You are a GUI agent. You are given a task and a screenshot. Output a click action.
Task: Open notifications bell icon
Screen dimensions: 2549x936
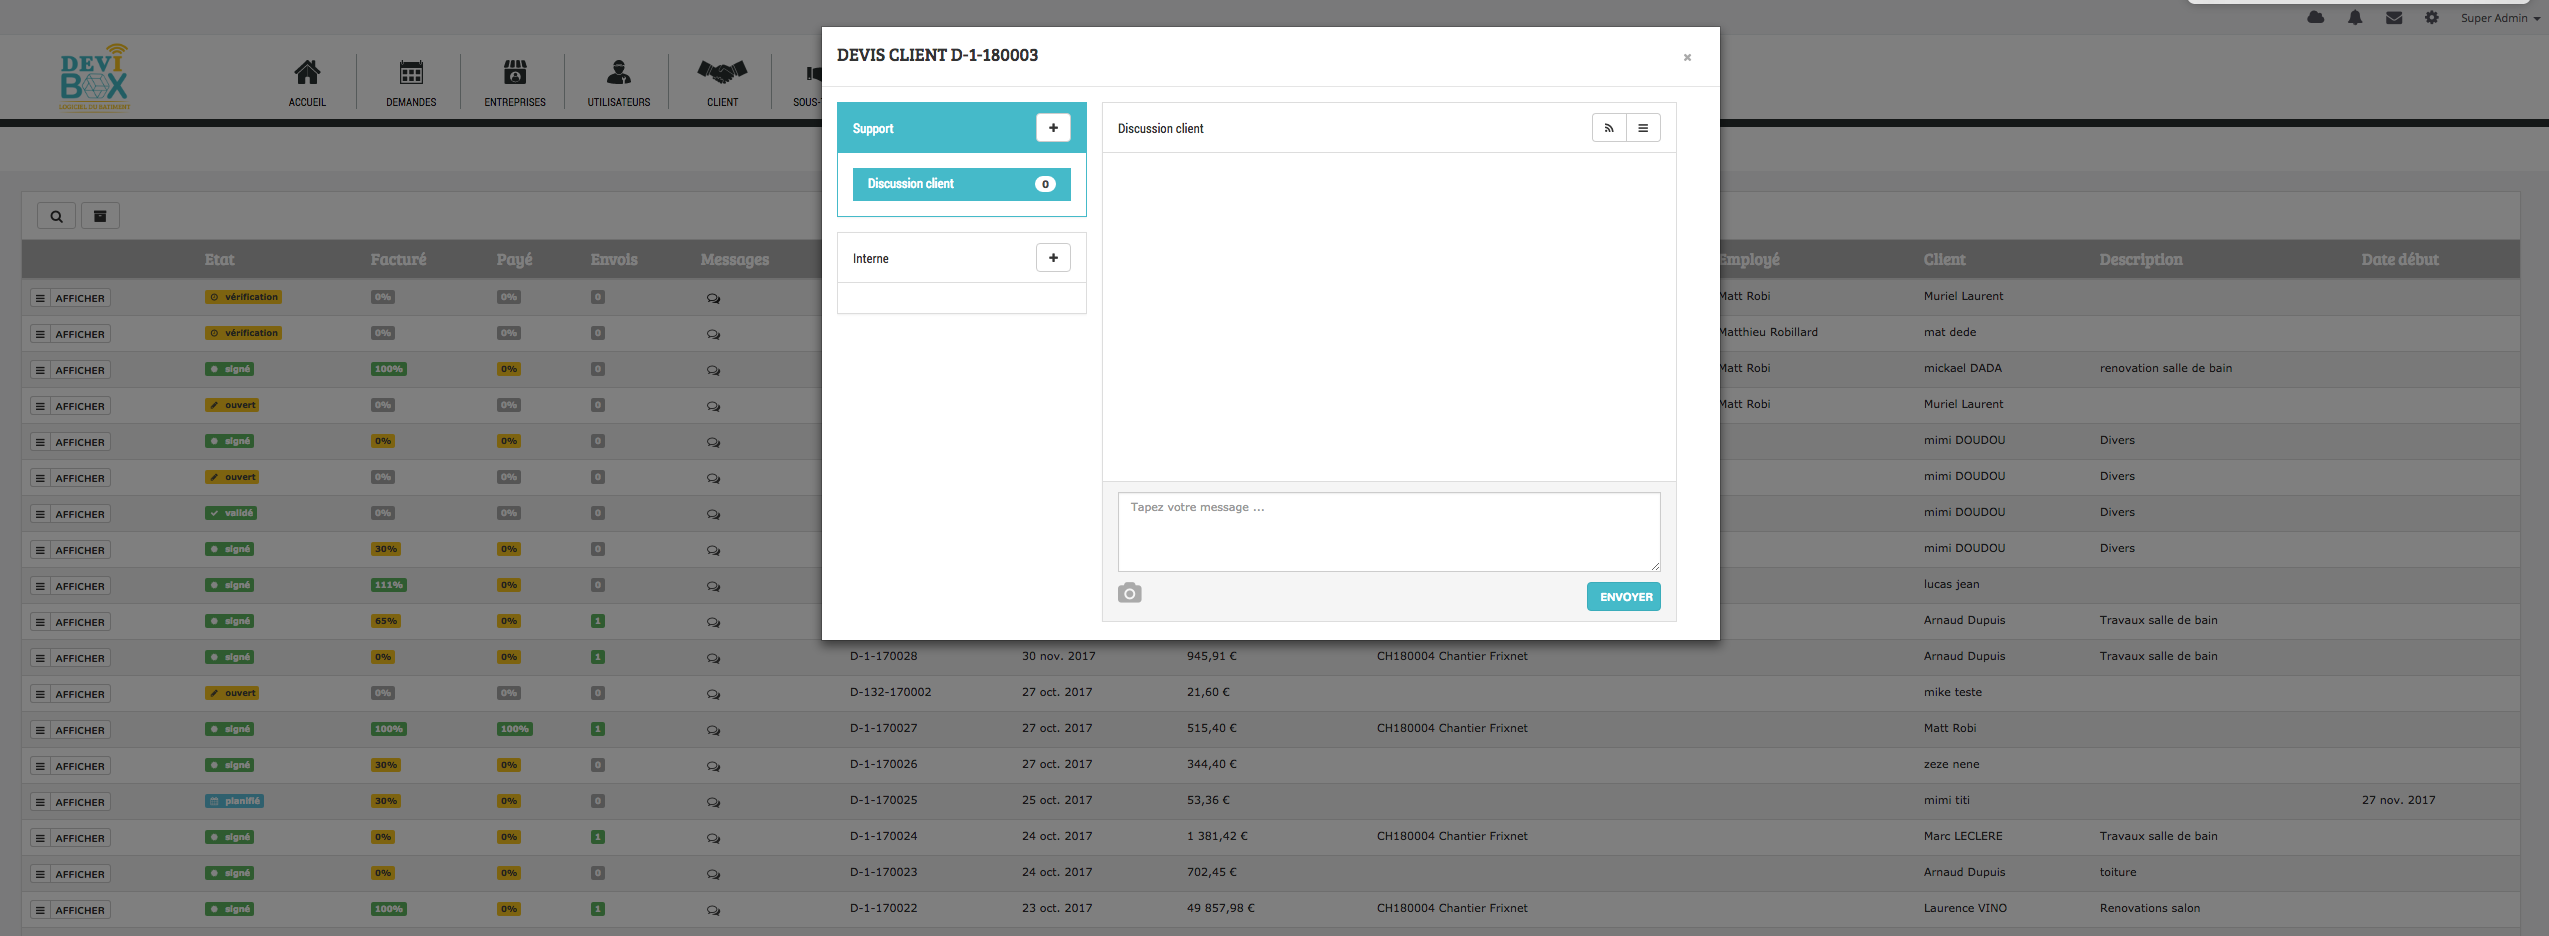2355,17
